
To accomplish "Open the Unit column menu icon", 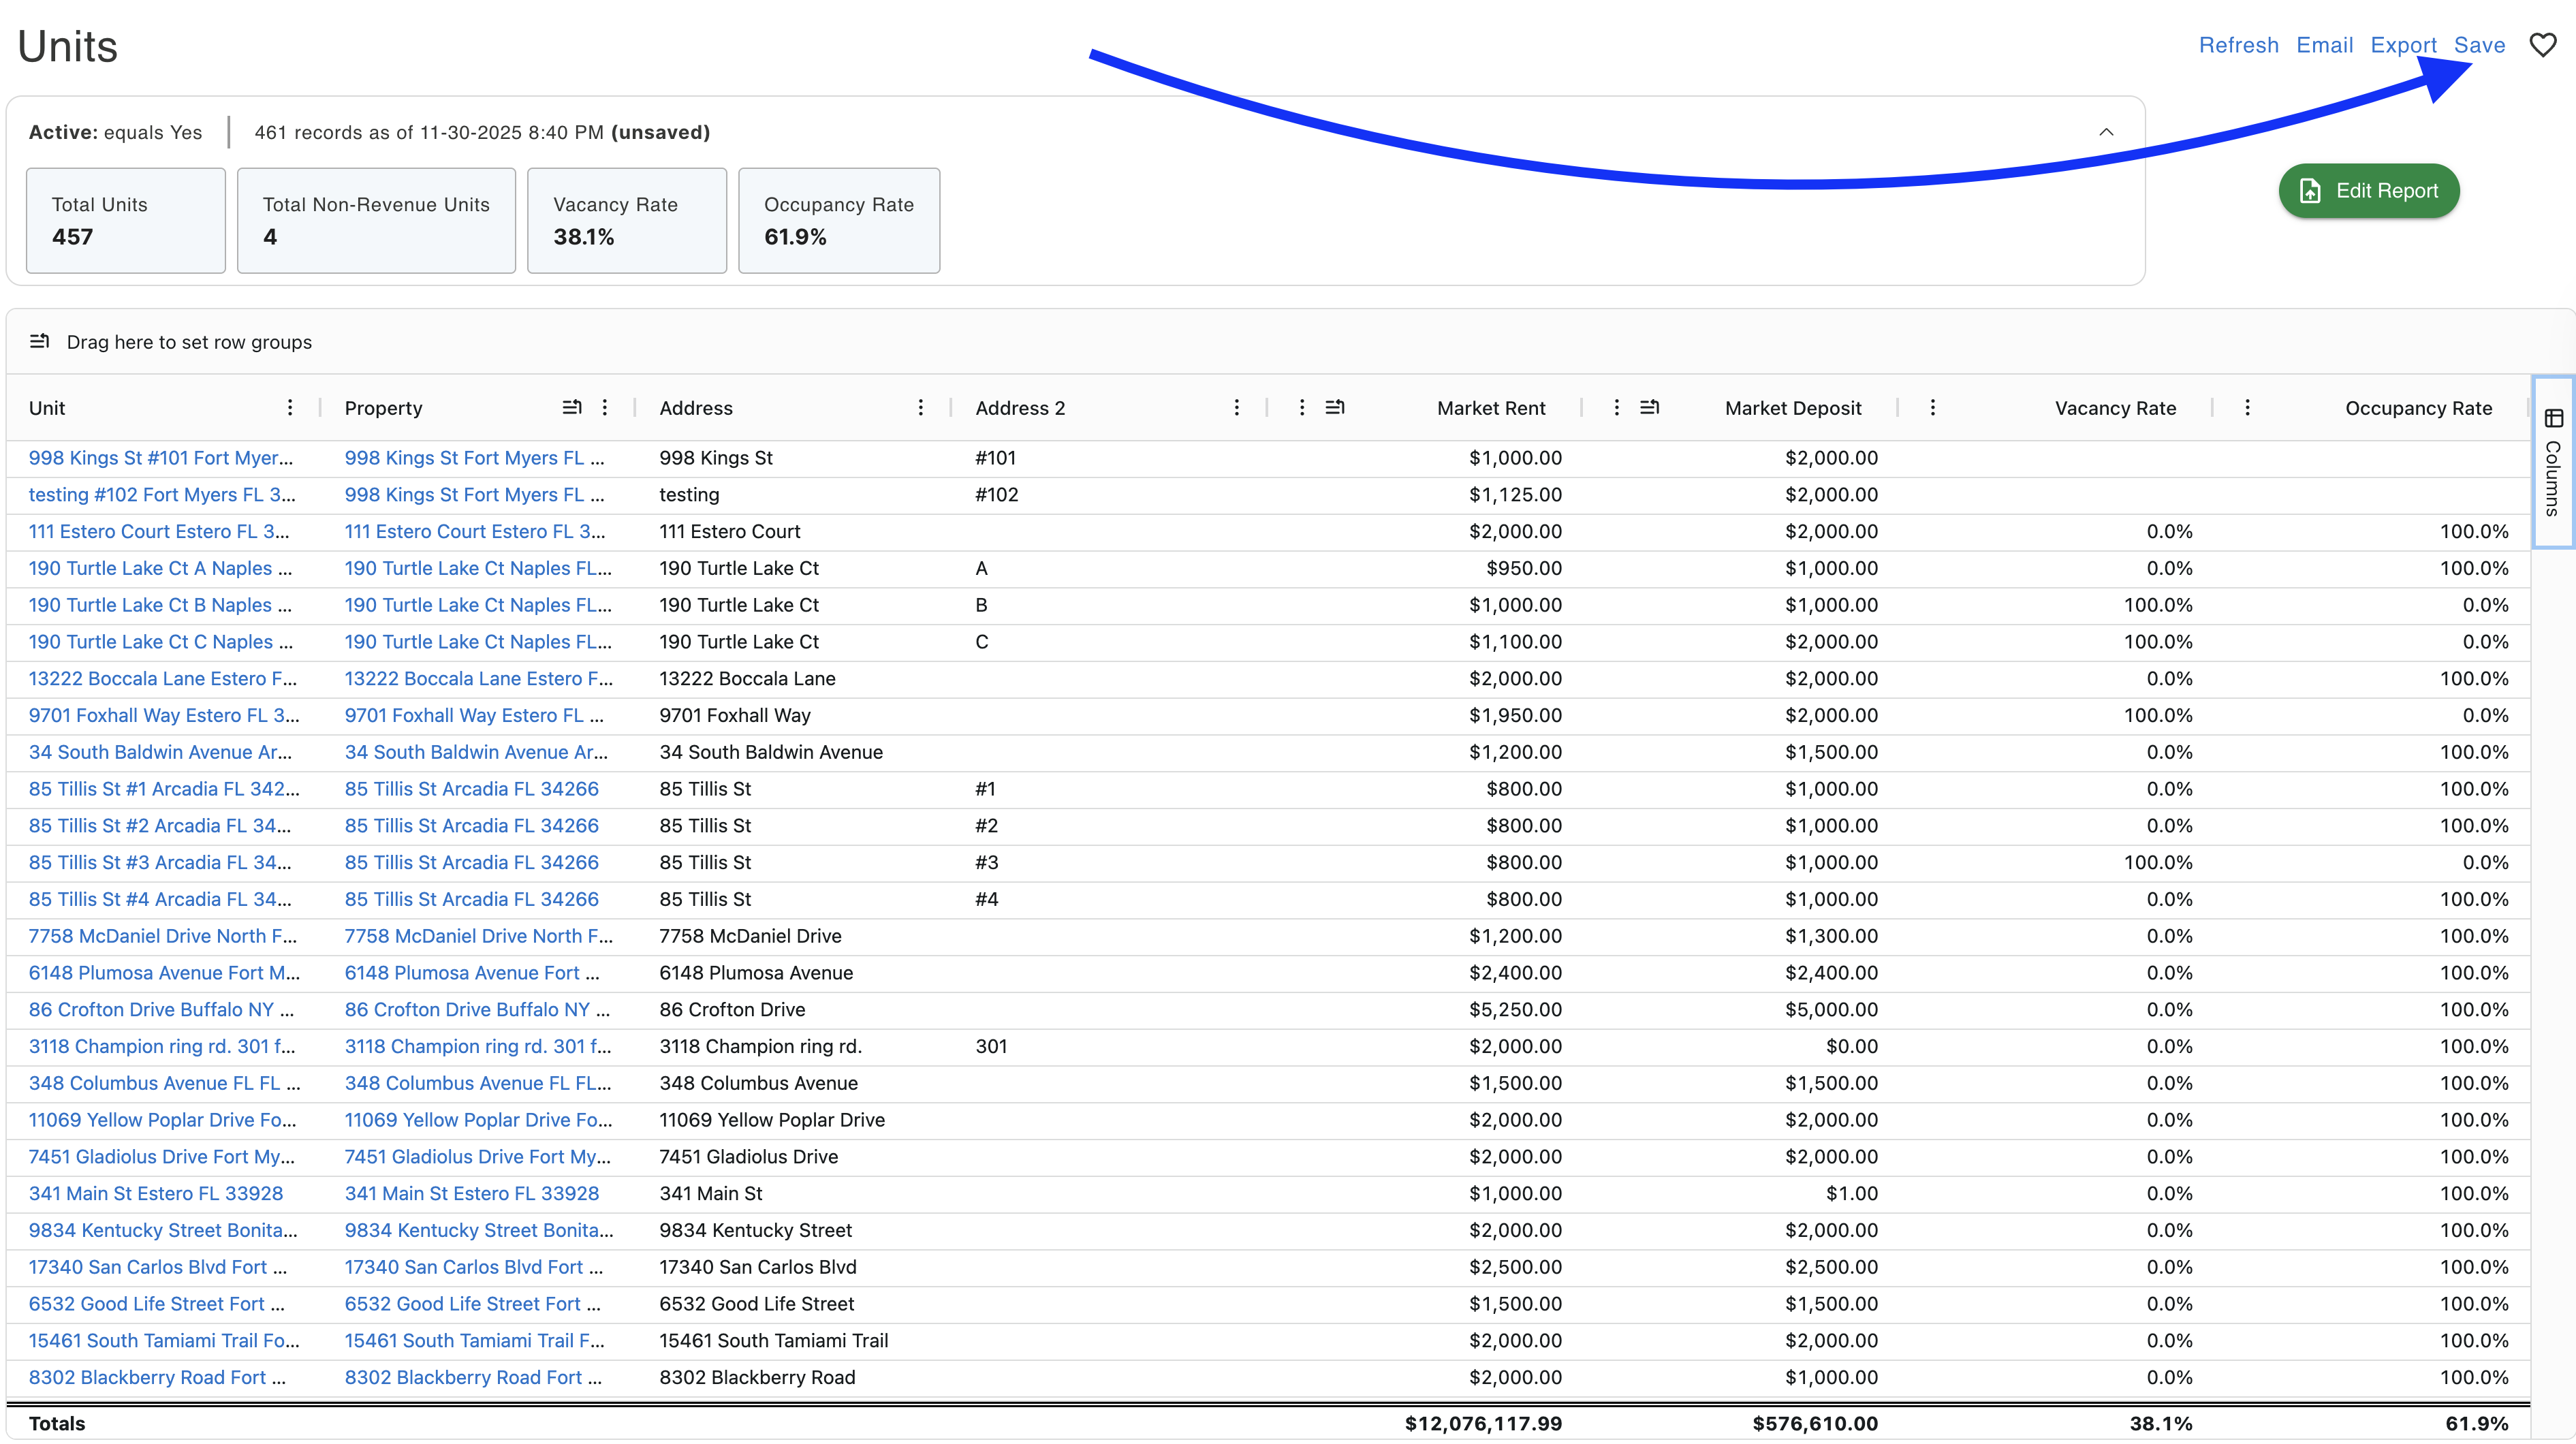I will click(x=290, y=407).
